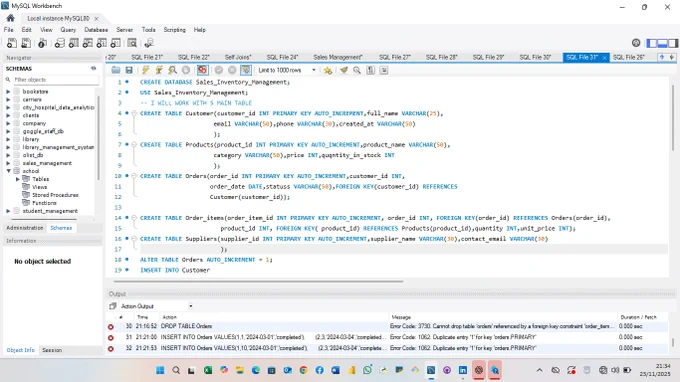Toggle the right sidebar panel visibility
This screenshot has height=382, width=680.
(x=673, y=43)
